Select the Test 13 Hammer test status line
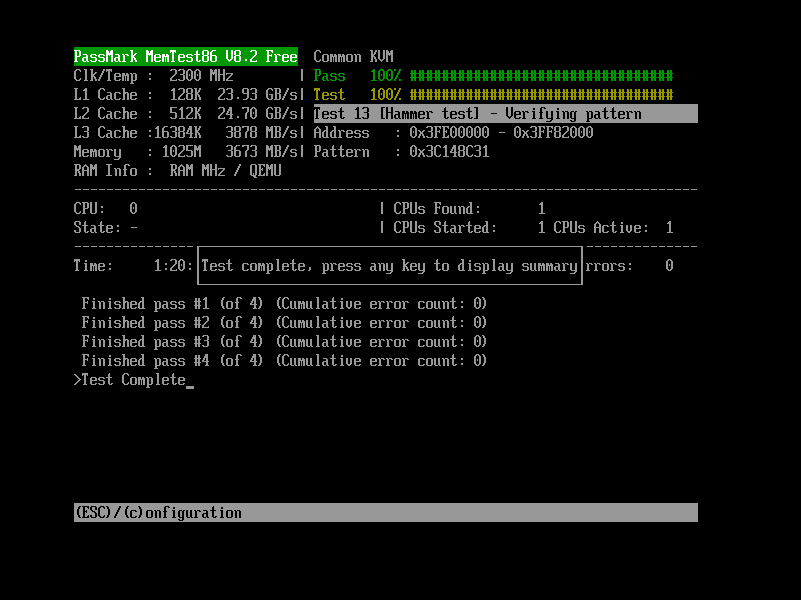Screen dimensions: 801x600 (505, 113)
